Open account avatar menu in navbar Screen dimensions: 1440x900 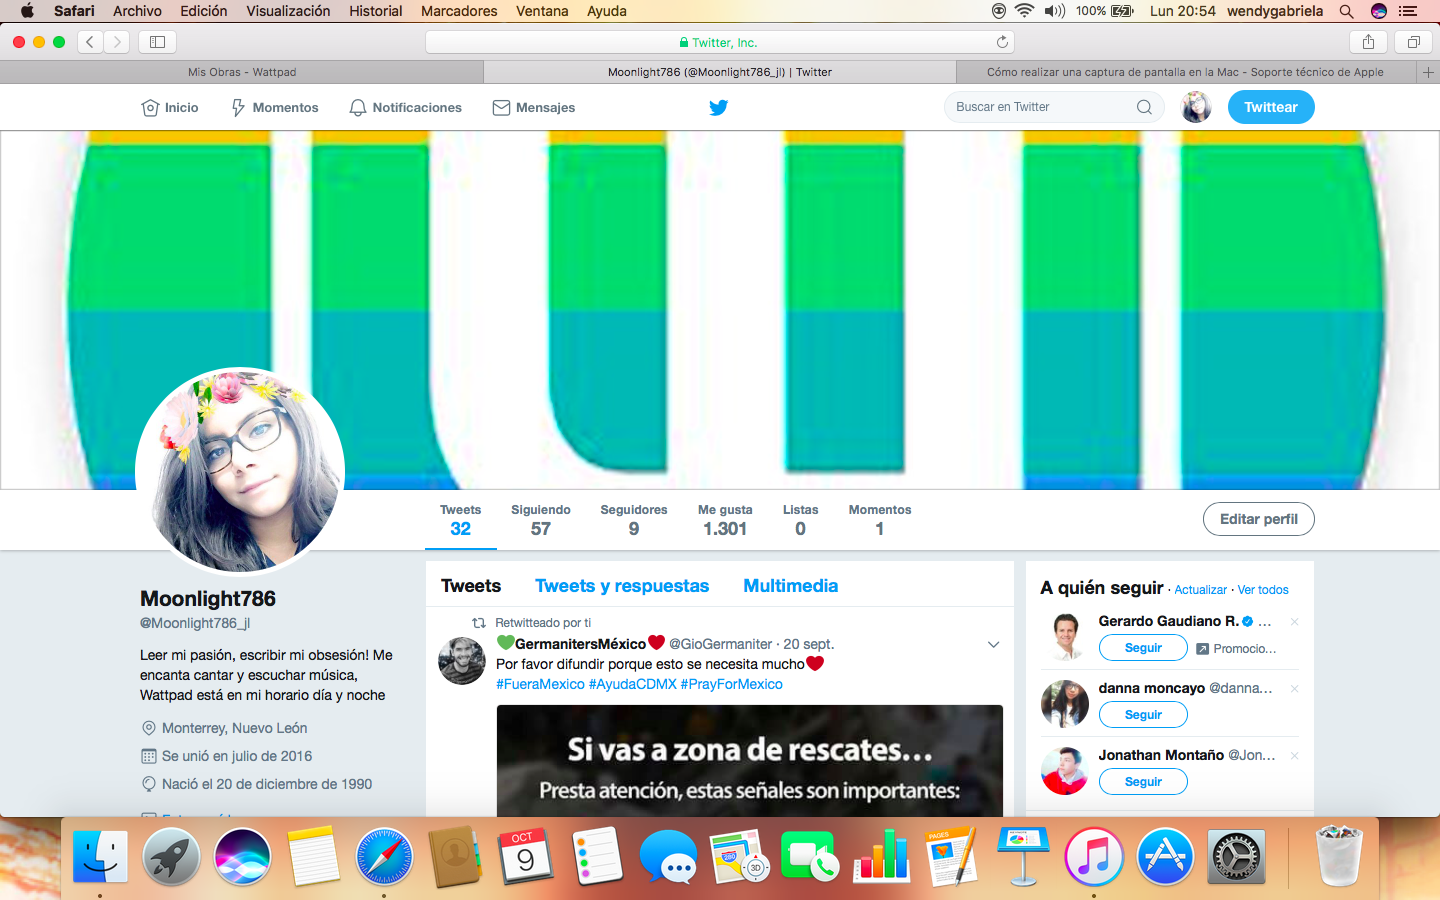[1196, 107]
